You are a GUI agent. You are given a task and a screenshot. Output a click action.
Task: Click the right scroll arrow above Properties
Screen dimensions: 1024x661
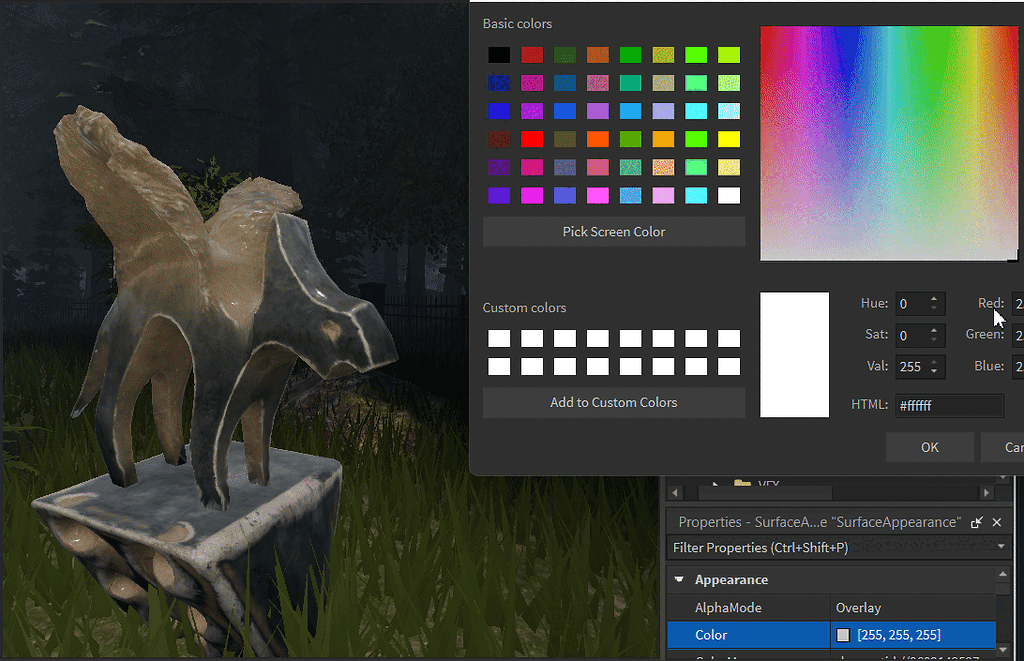[x=986, y=492]
